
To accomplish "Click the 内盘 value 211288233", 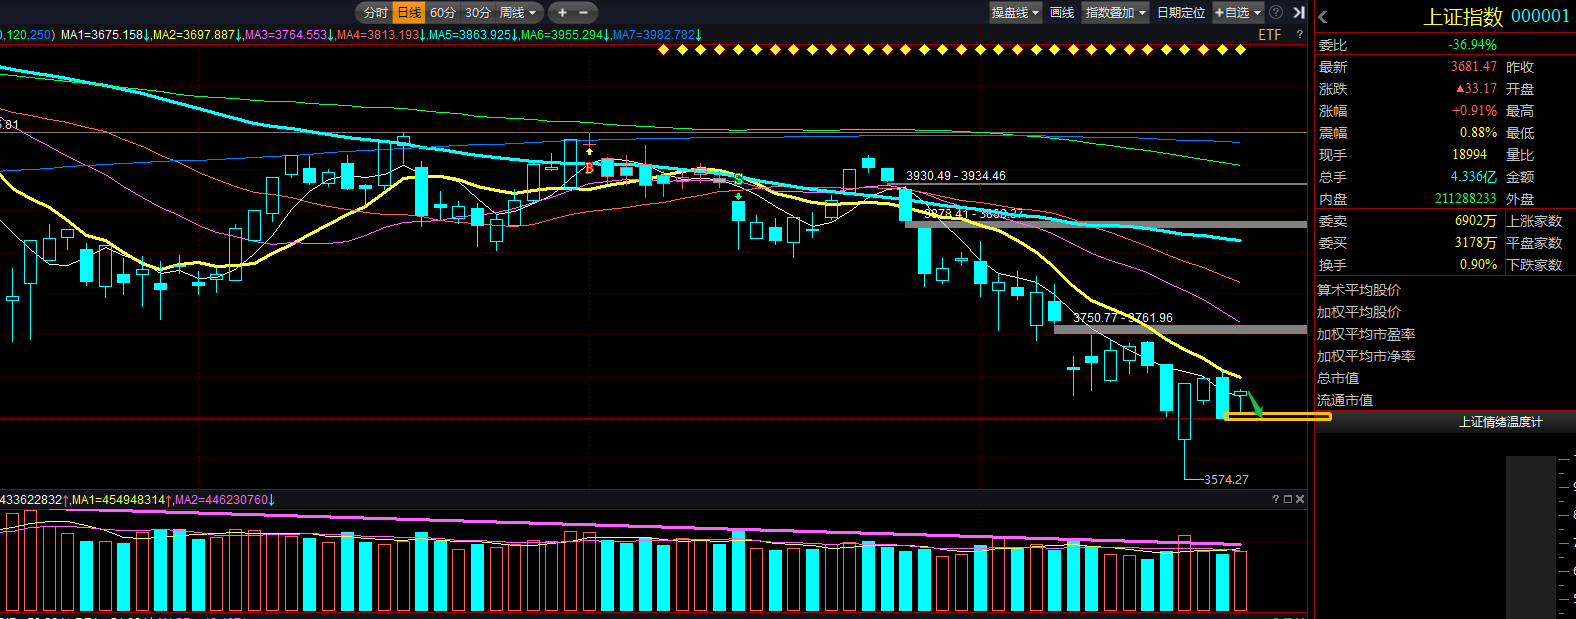I will point(1466,199).
